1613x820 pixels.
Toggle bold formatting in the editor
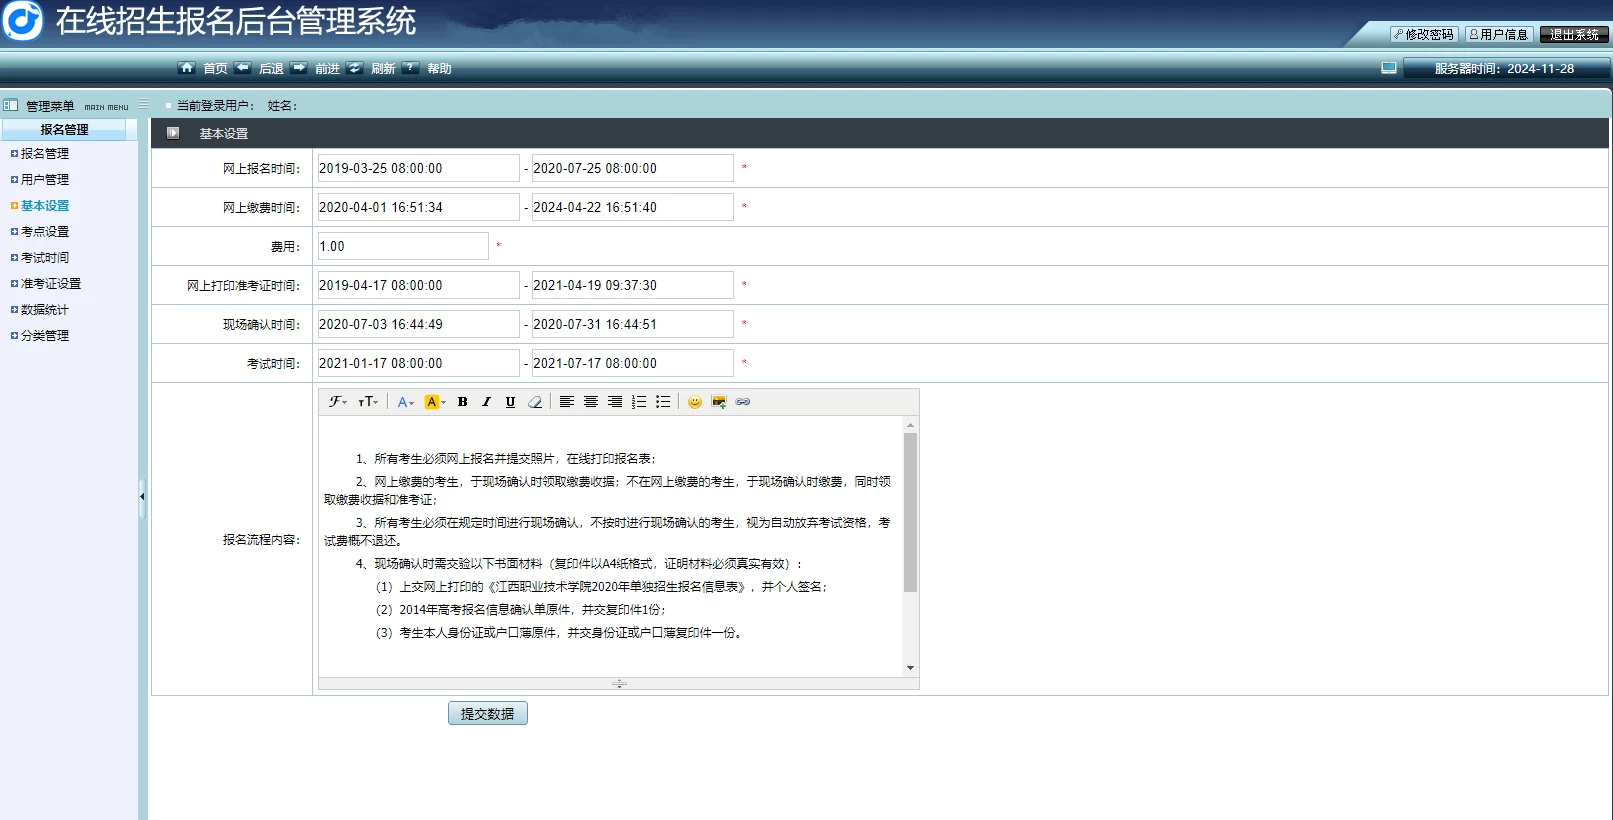[462, 402]
